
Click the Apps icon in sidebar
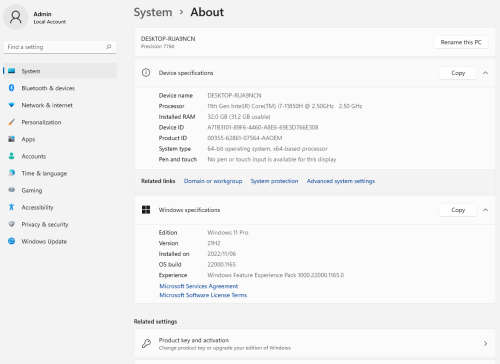(x=12, y=139)
